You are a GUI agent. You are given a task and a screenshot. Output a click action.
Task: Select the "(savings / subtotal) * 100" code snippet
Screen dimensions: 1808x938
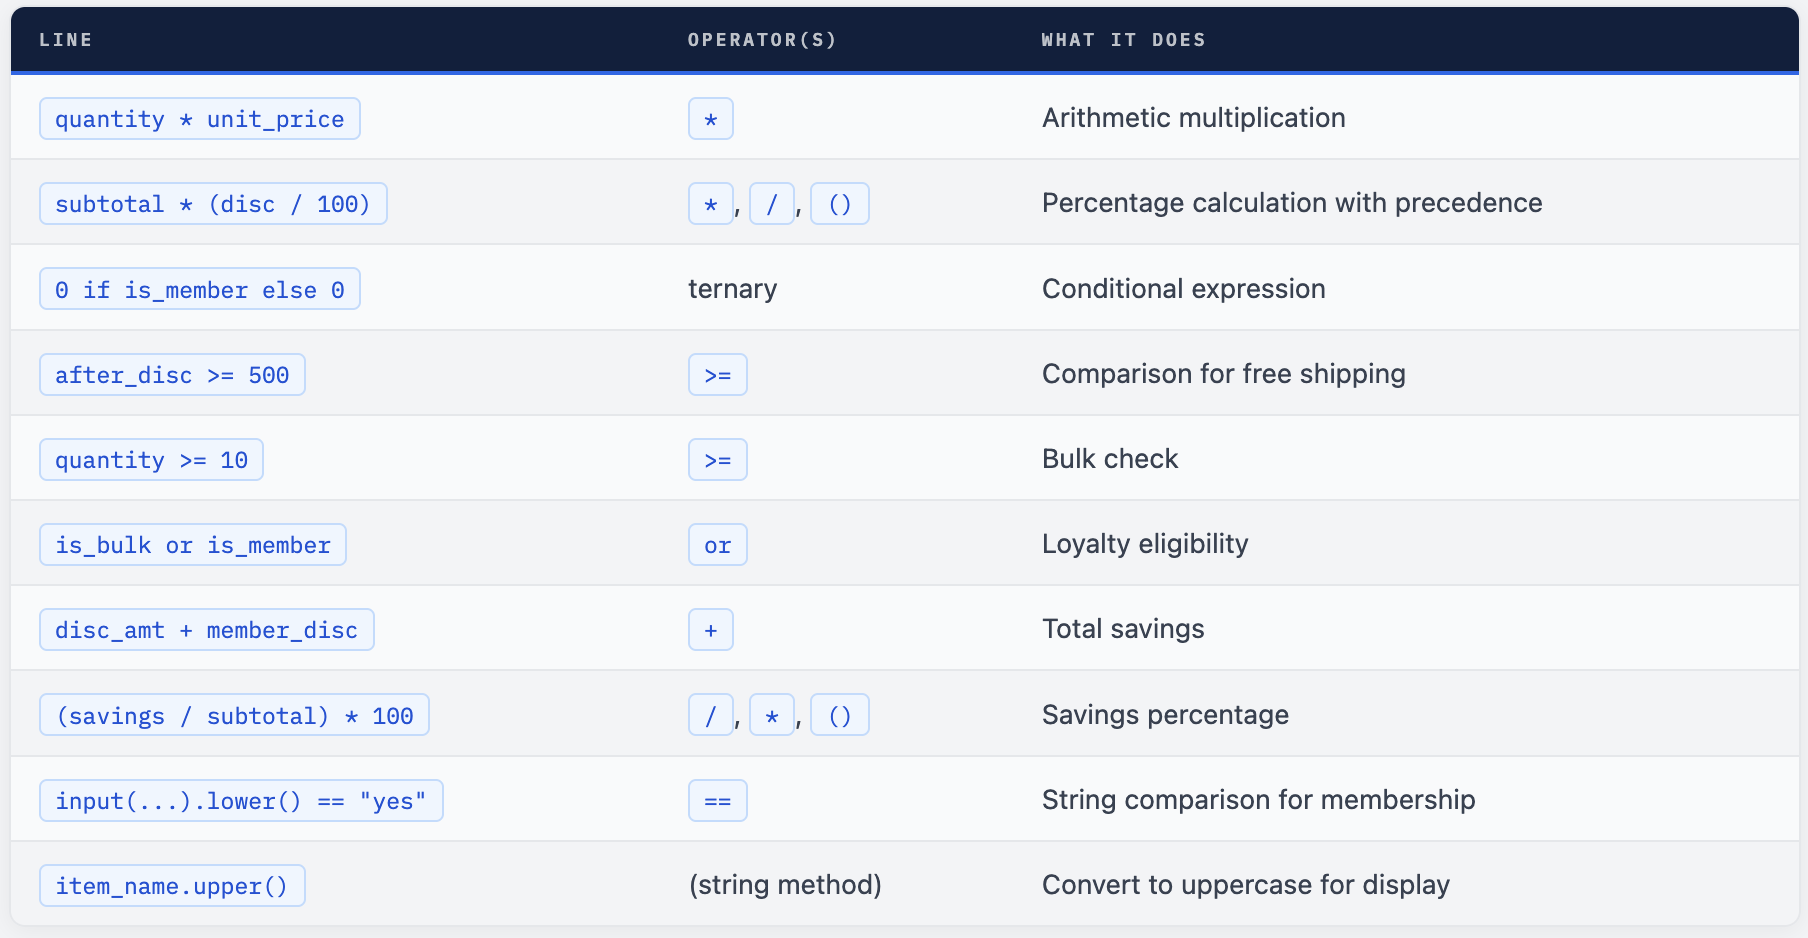pyautogui.click(x=234, y=716)
